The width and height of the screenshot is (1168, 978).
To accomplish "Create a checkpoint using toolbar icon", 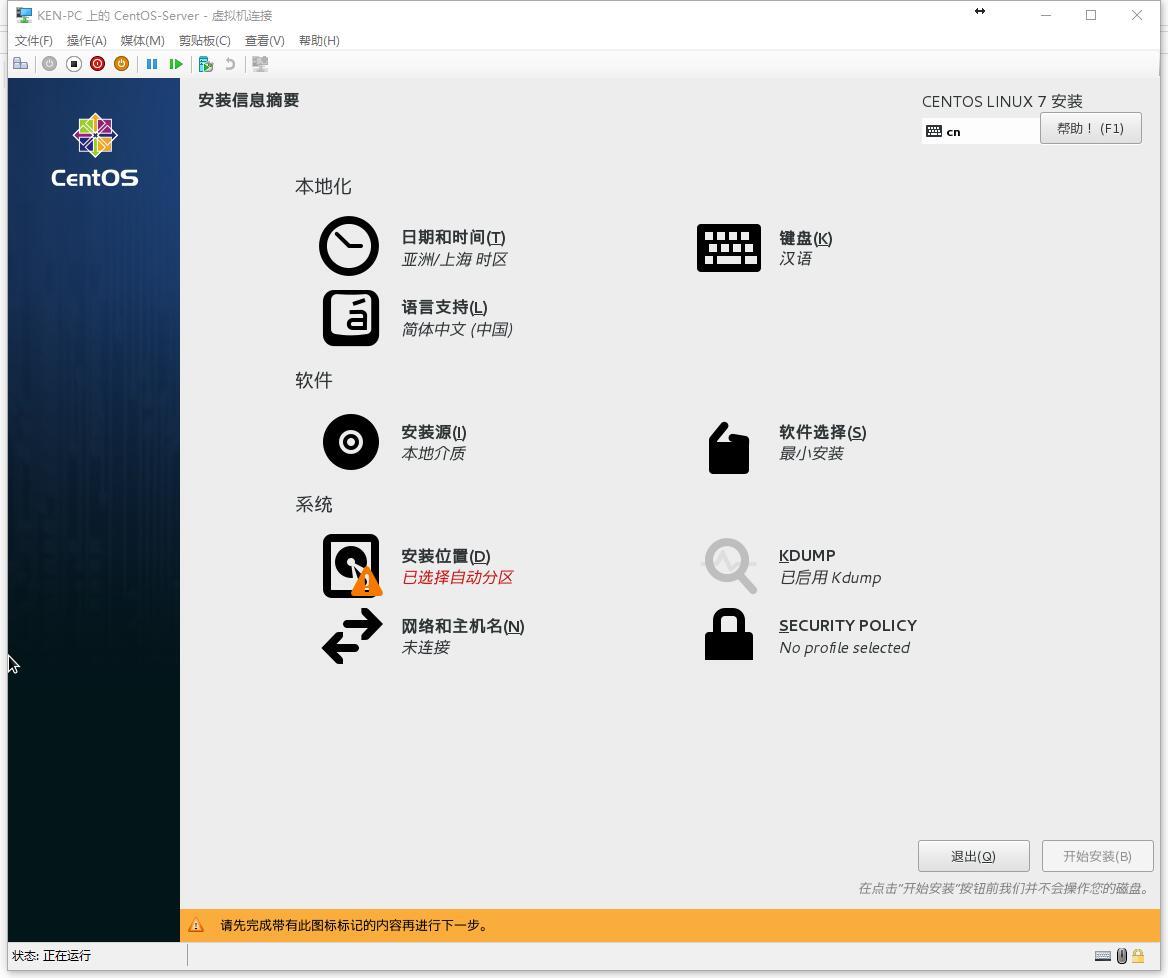I will (206, 64).
